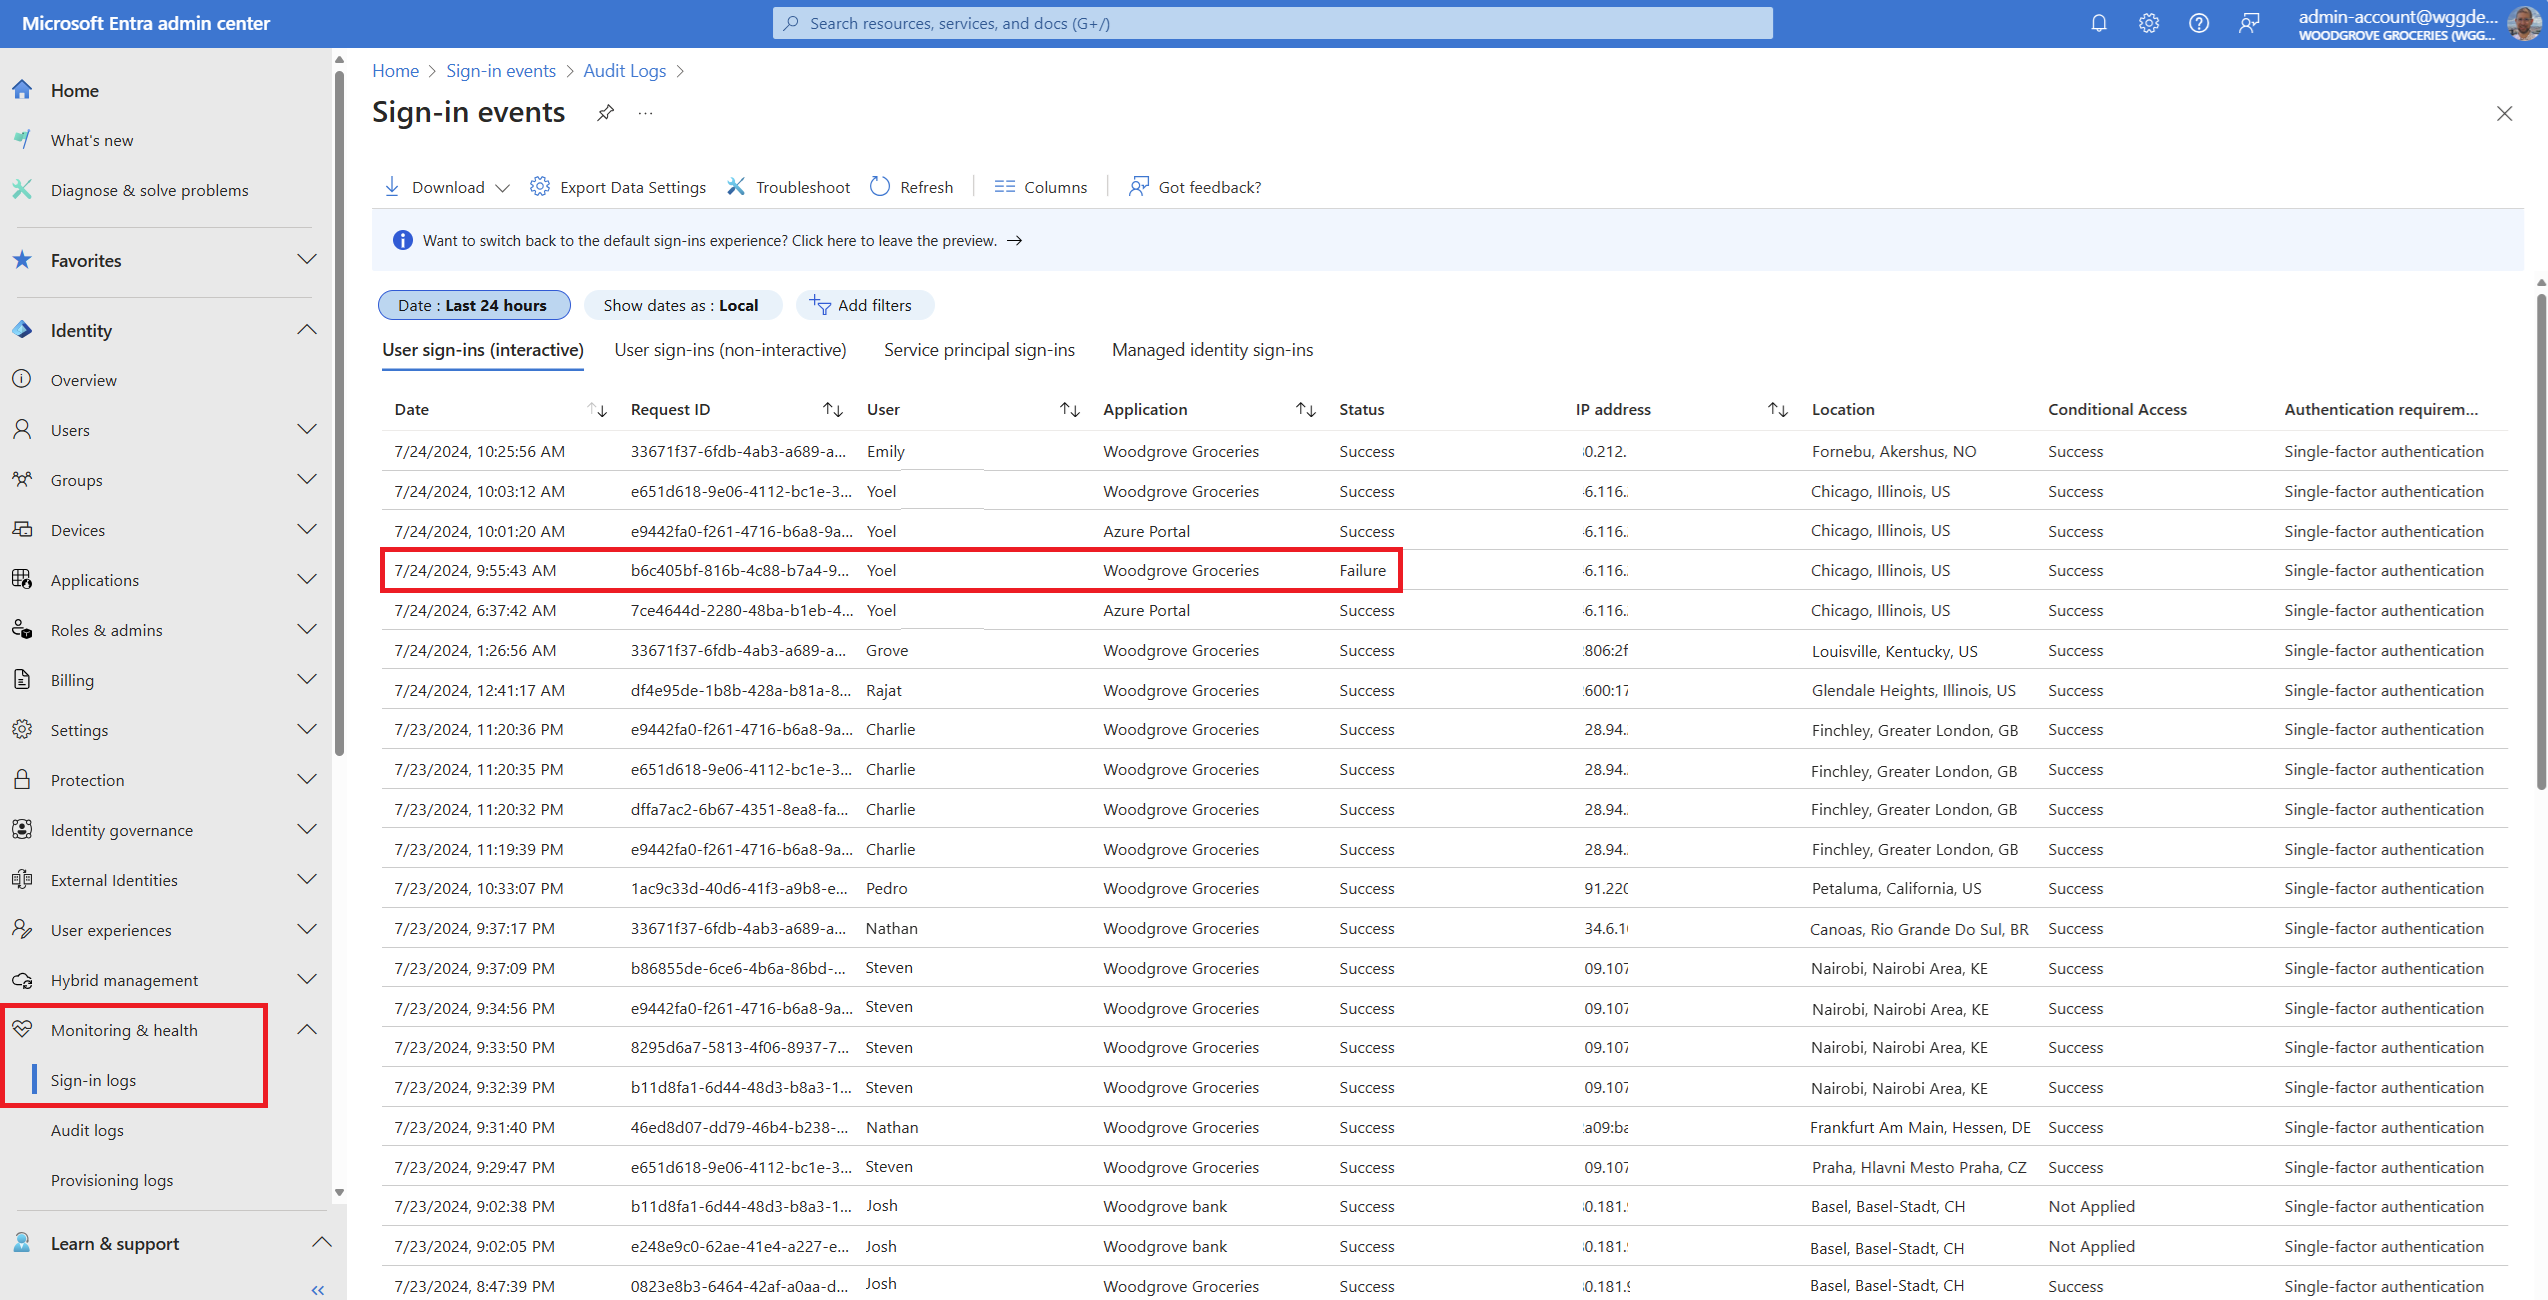This screenshot has height=1300, width=2548.
Task: Open the portal settings gear icon
Action: click(x=2149, y=23)
